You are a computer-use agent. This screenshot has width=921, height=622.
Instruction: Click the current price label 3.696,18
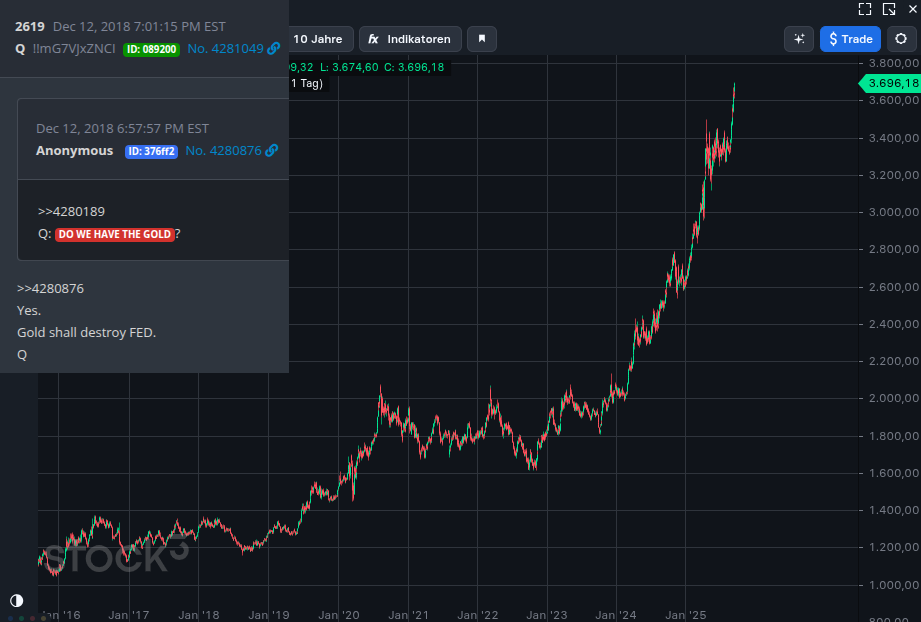coord(890,83)
